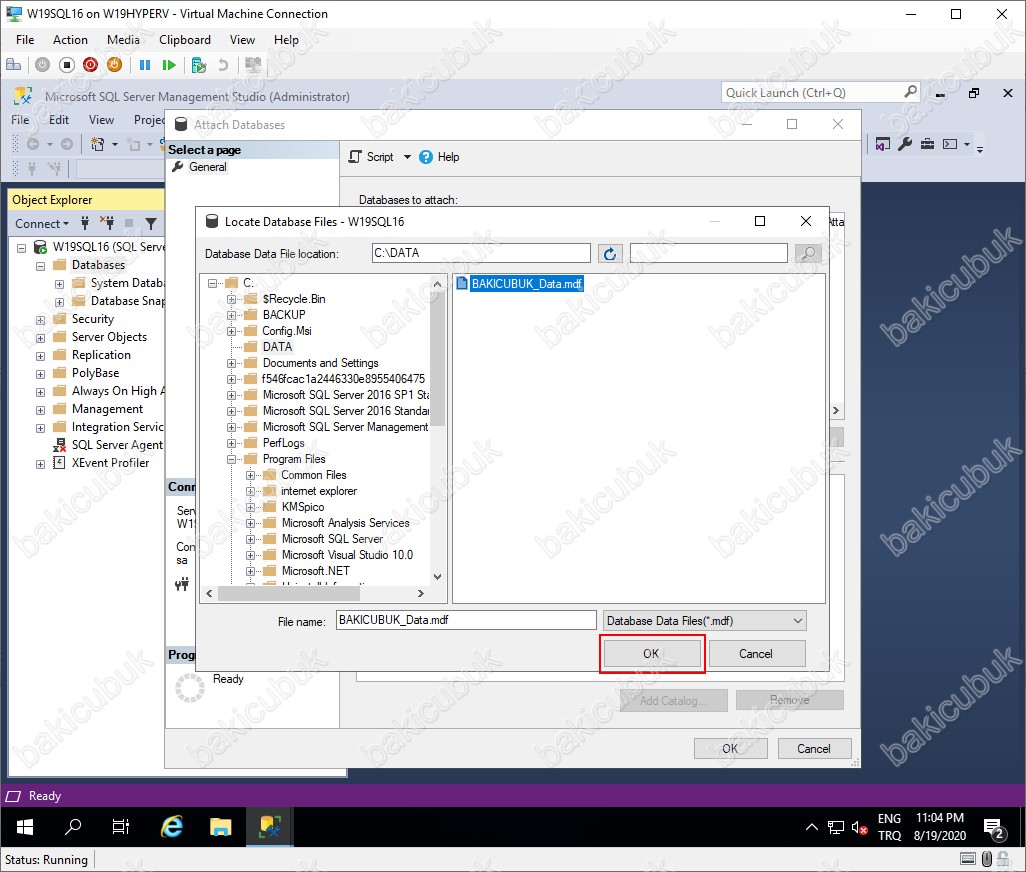
Task: Open the Action Center notifications icon
Action: pos(994,828)
